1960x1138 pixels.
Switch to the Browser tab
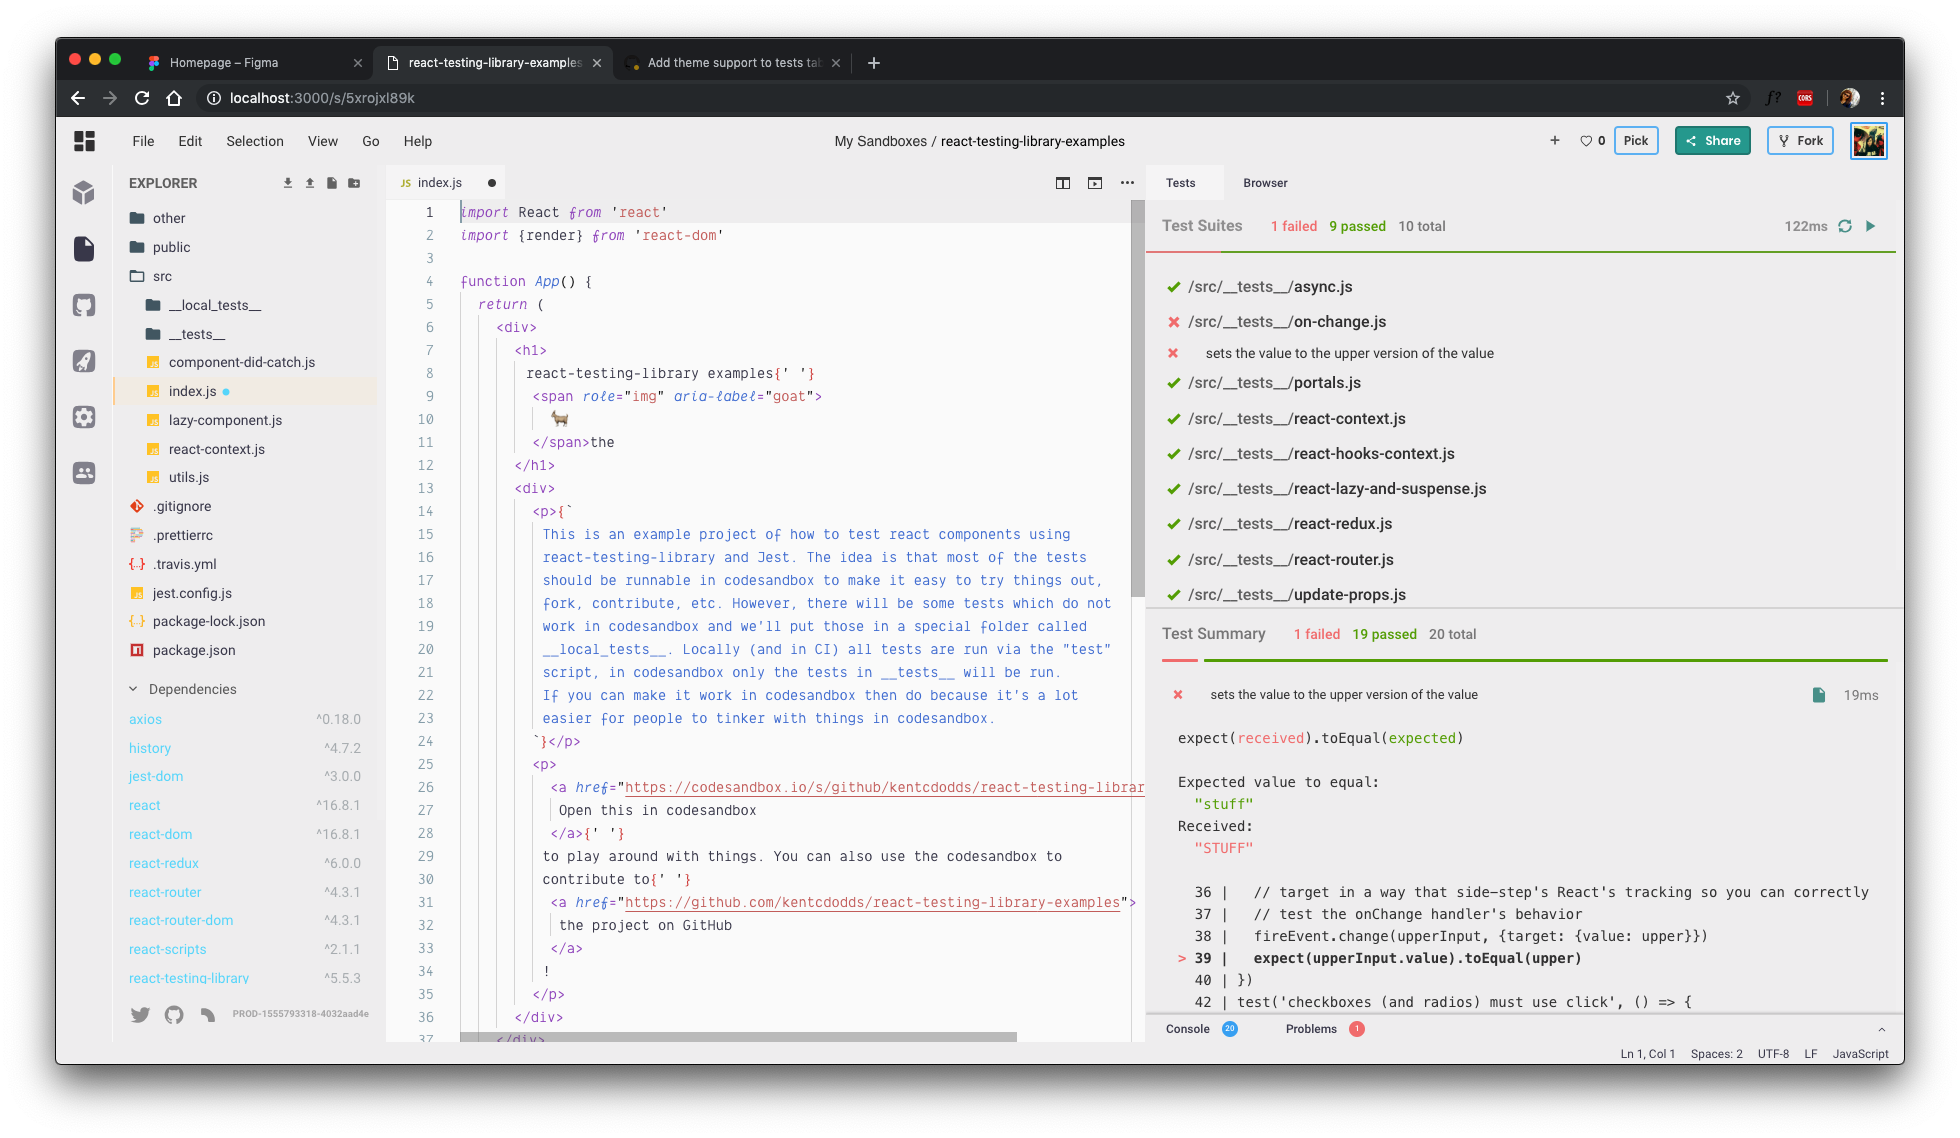(1265, 183)
